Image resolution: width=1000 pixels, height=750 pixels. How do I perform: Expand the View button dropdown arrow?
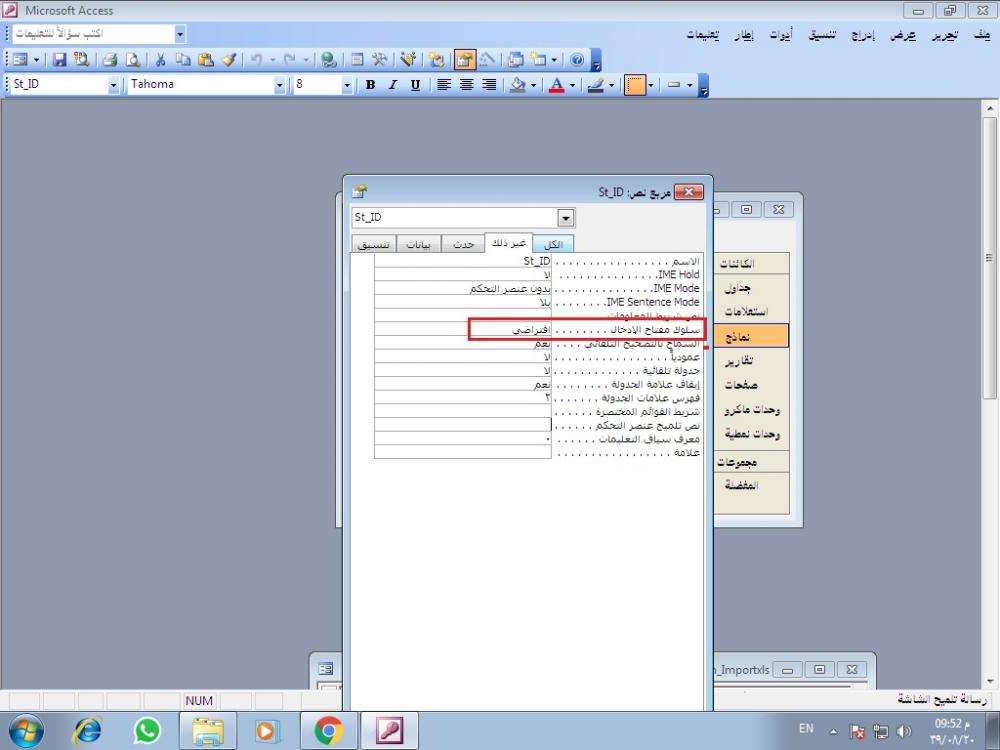pos(36,60)
